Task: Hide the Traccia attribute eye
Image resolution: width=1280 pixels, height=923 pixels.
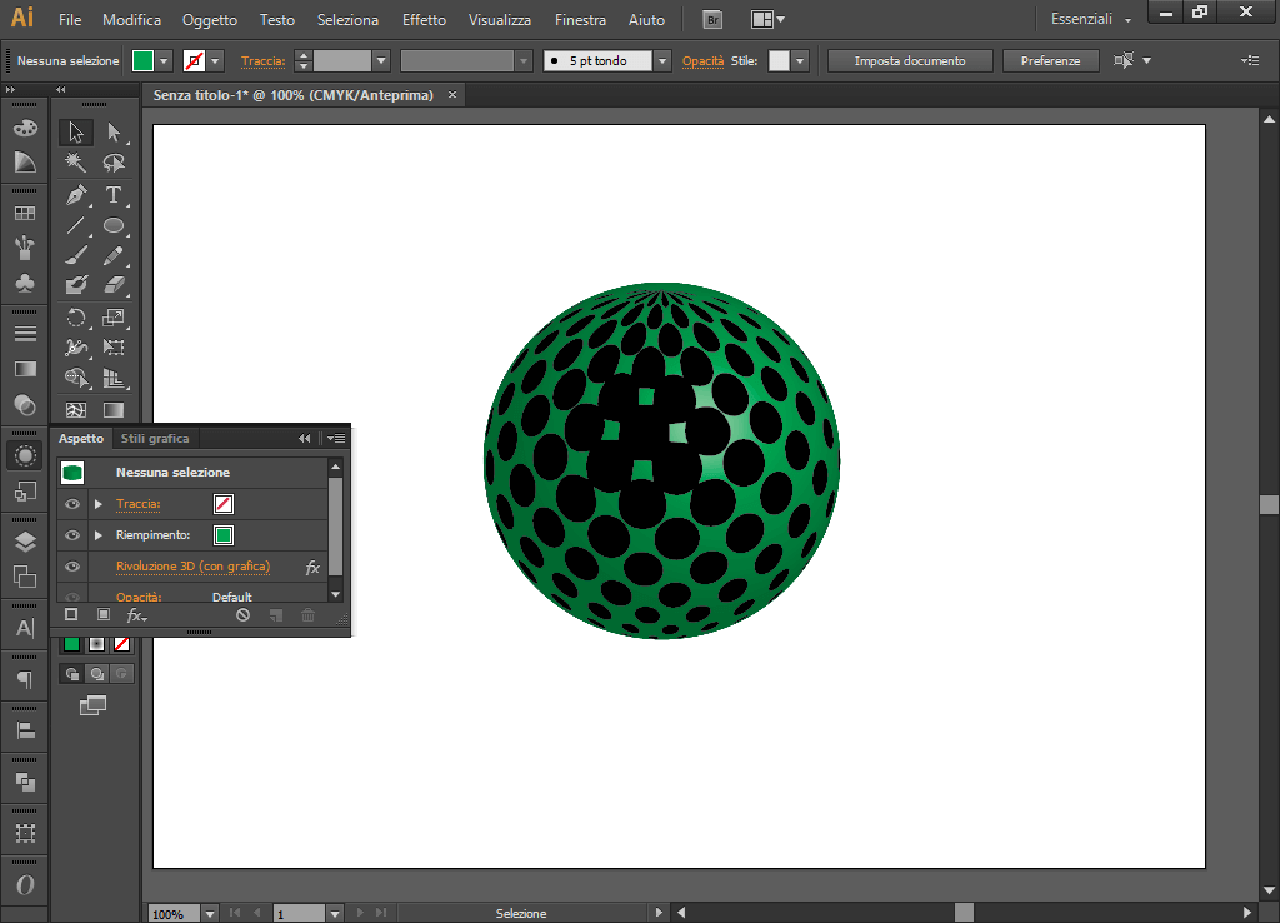Action: point(72,504)
